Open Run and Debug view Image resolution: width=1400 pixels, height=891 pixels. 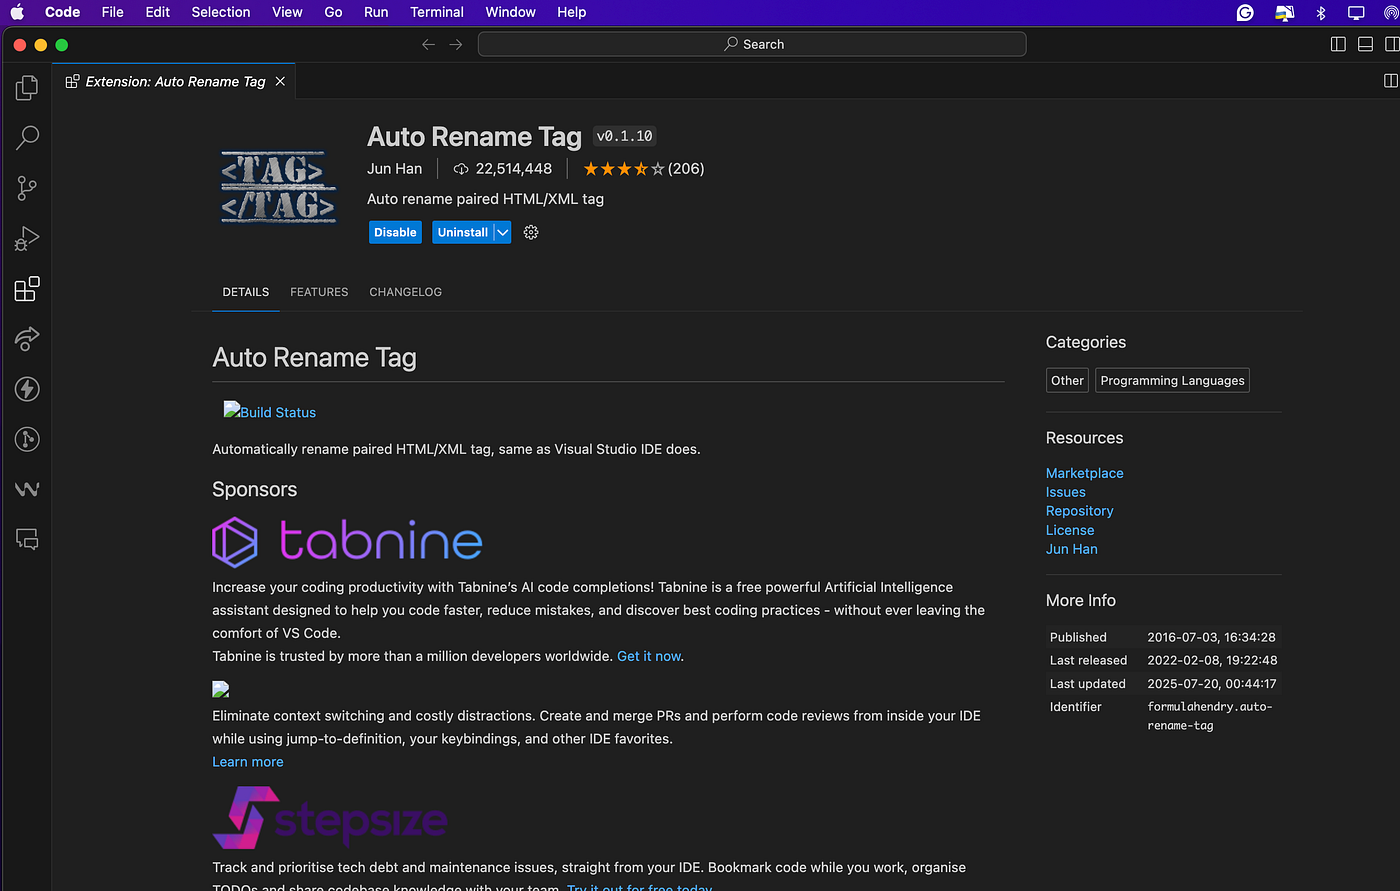[27, 239]
